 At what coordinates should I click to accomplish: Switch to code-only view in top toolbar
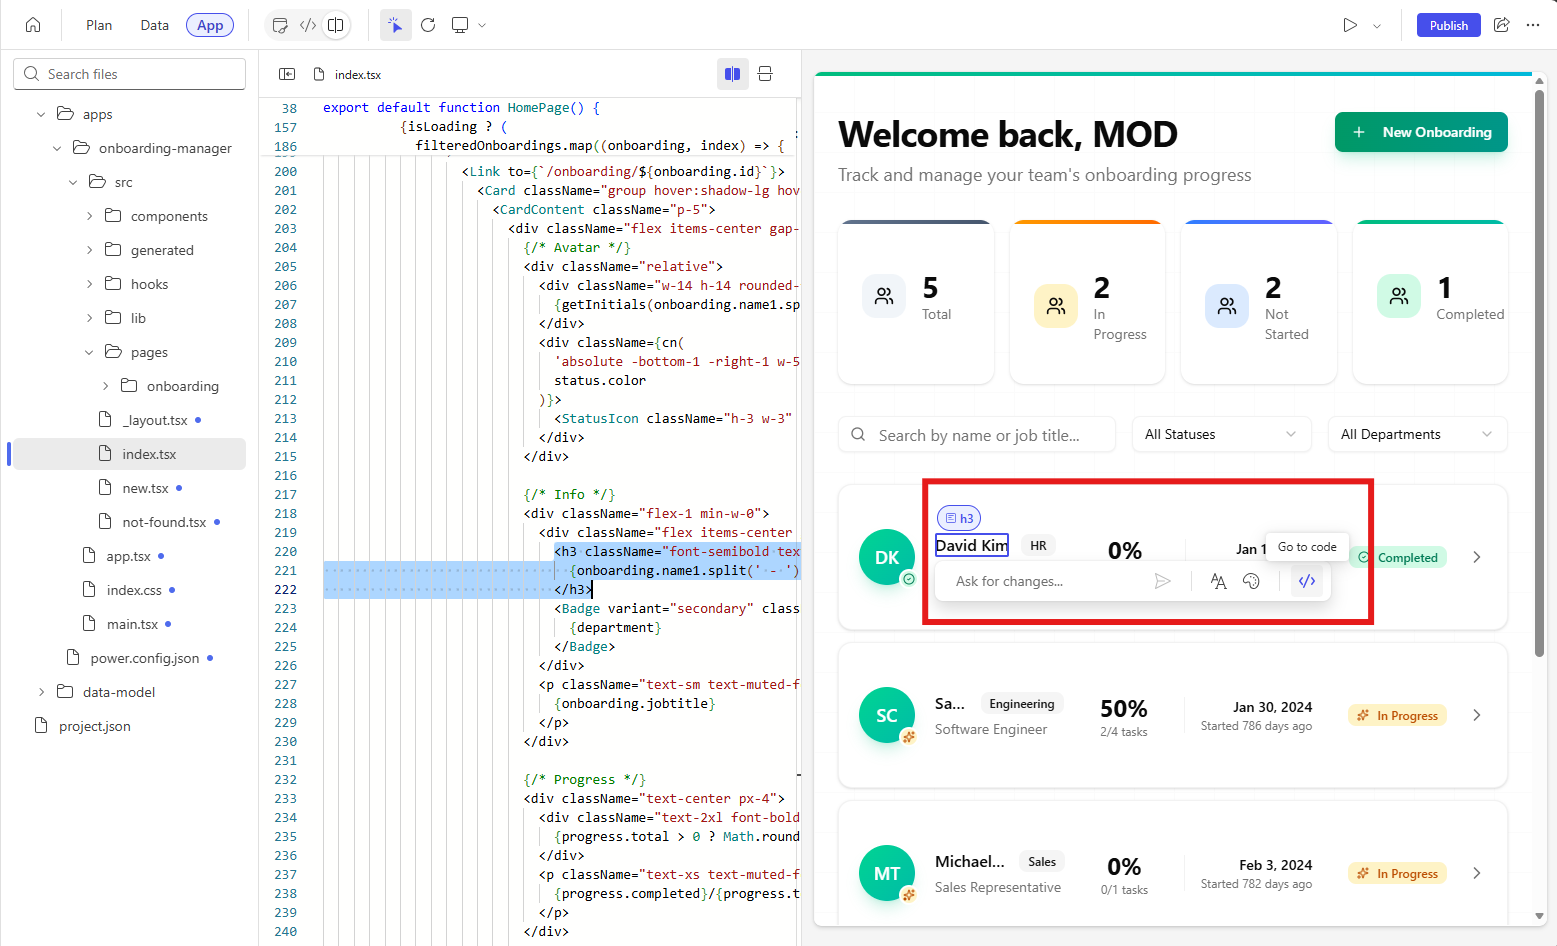[x=308, y=25]
